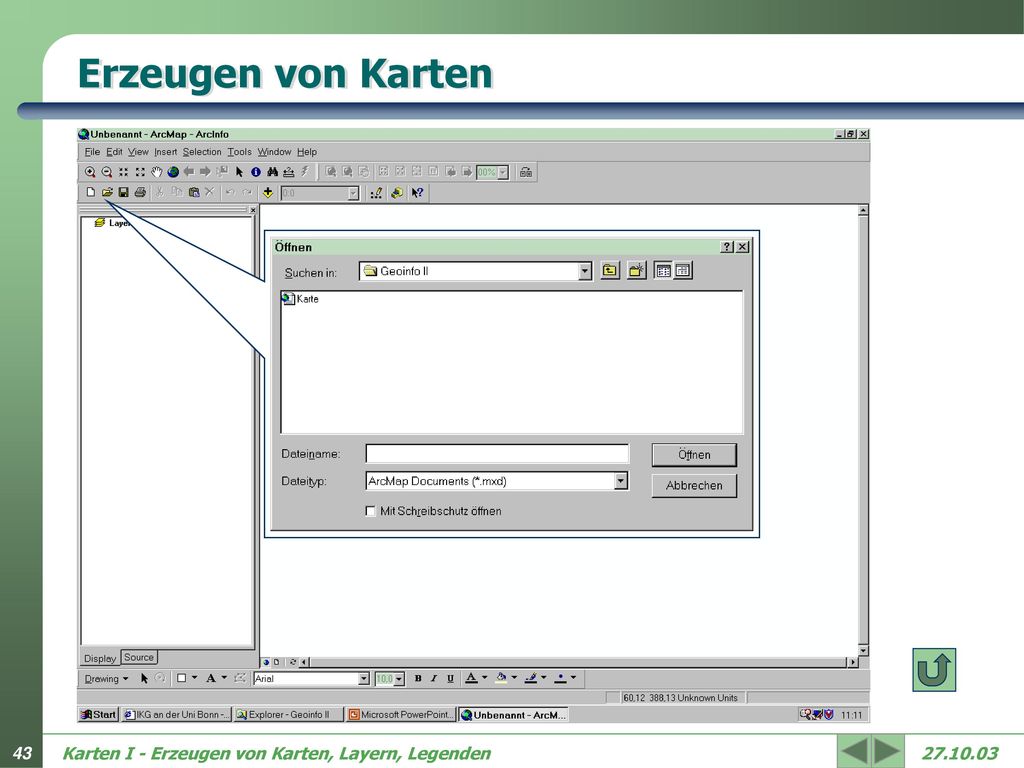Open the Tools menu
The width and height of the screenshot is (1024, 768).
[239, 152]
